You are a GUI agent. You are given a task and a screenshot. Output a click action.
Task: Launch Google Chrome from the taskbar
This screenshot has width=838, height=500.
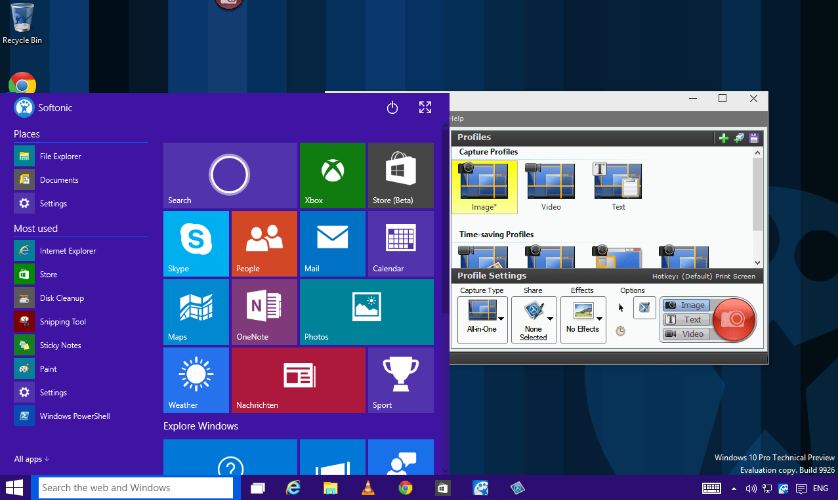point(405,488)
